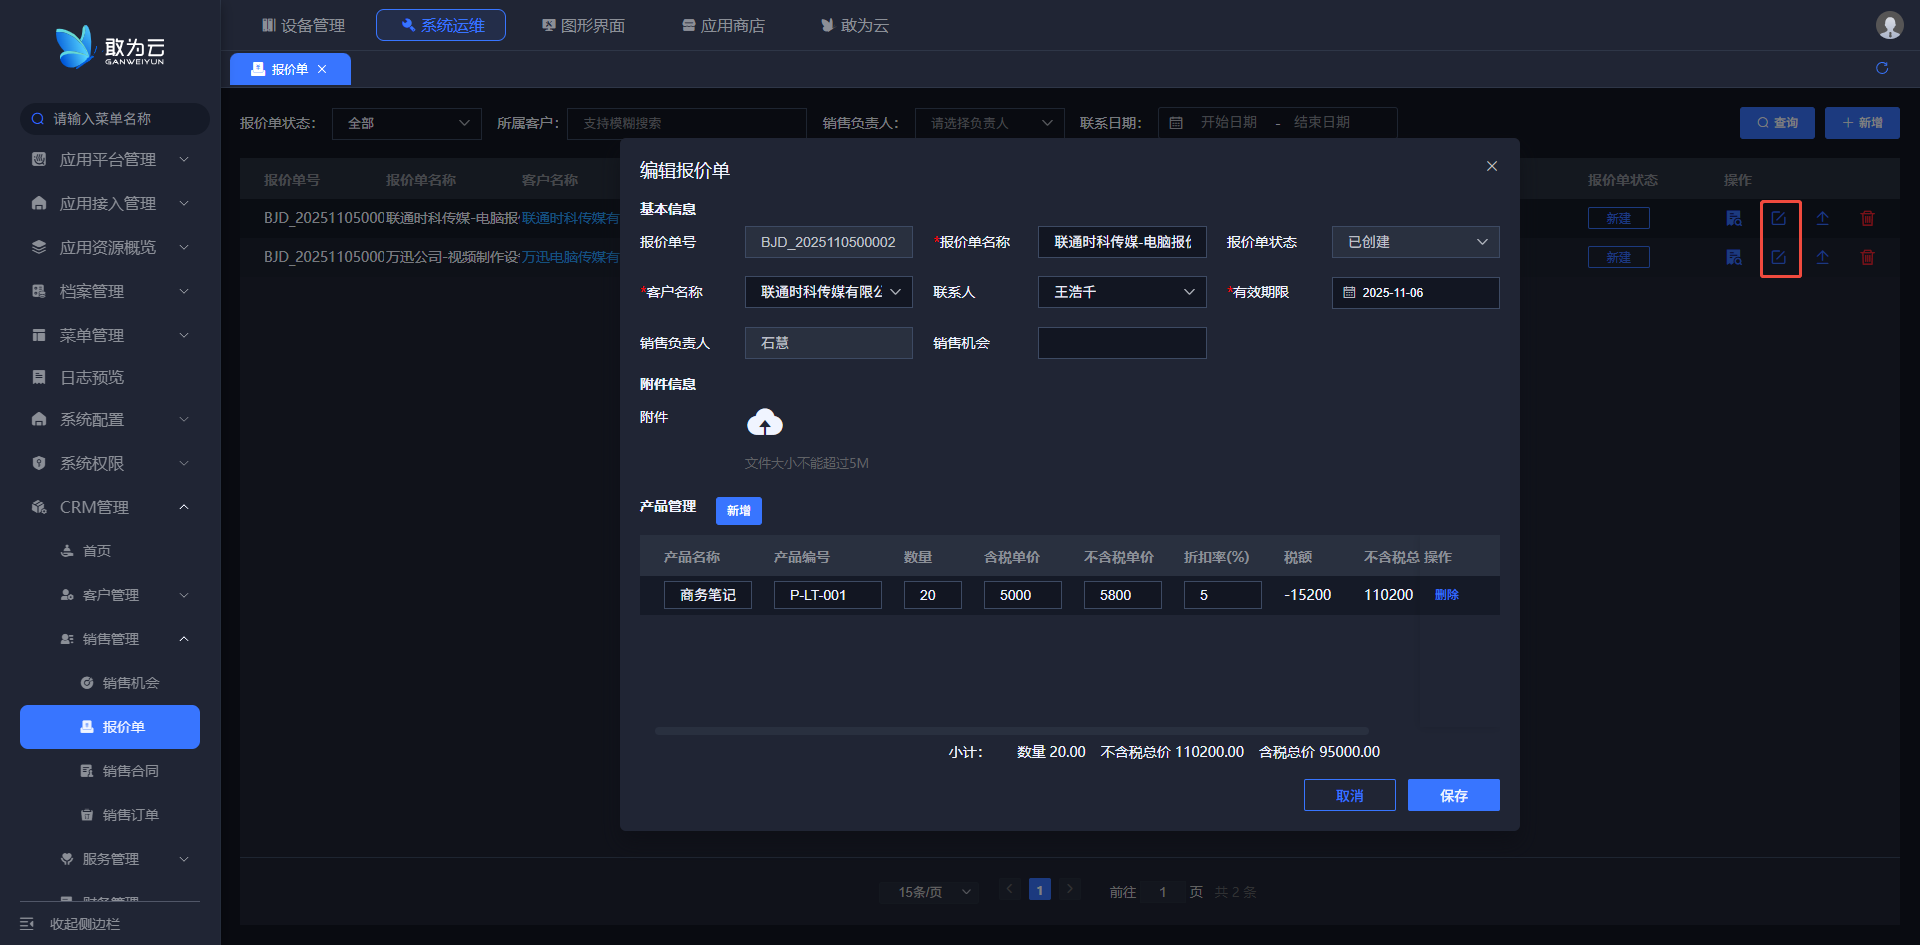
Task: Click the red delete icon in second row
Action: tap(1867, 257)
